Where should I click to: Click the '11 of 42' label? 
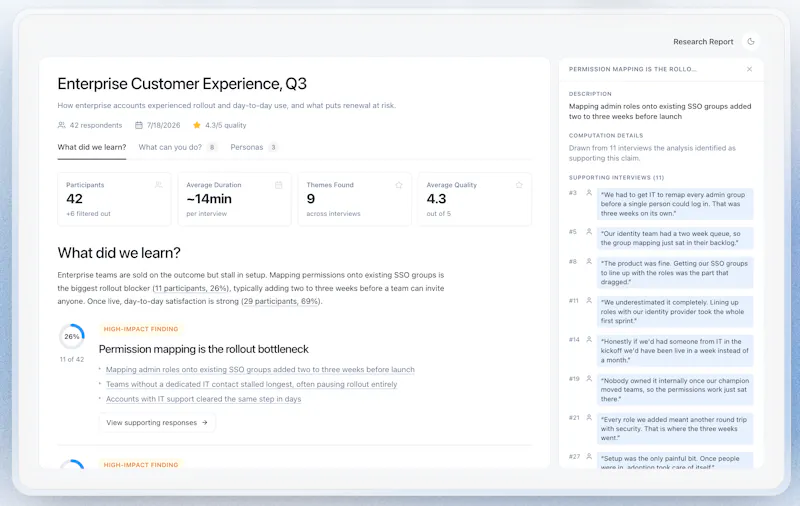pos(72,360)
